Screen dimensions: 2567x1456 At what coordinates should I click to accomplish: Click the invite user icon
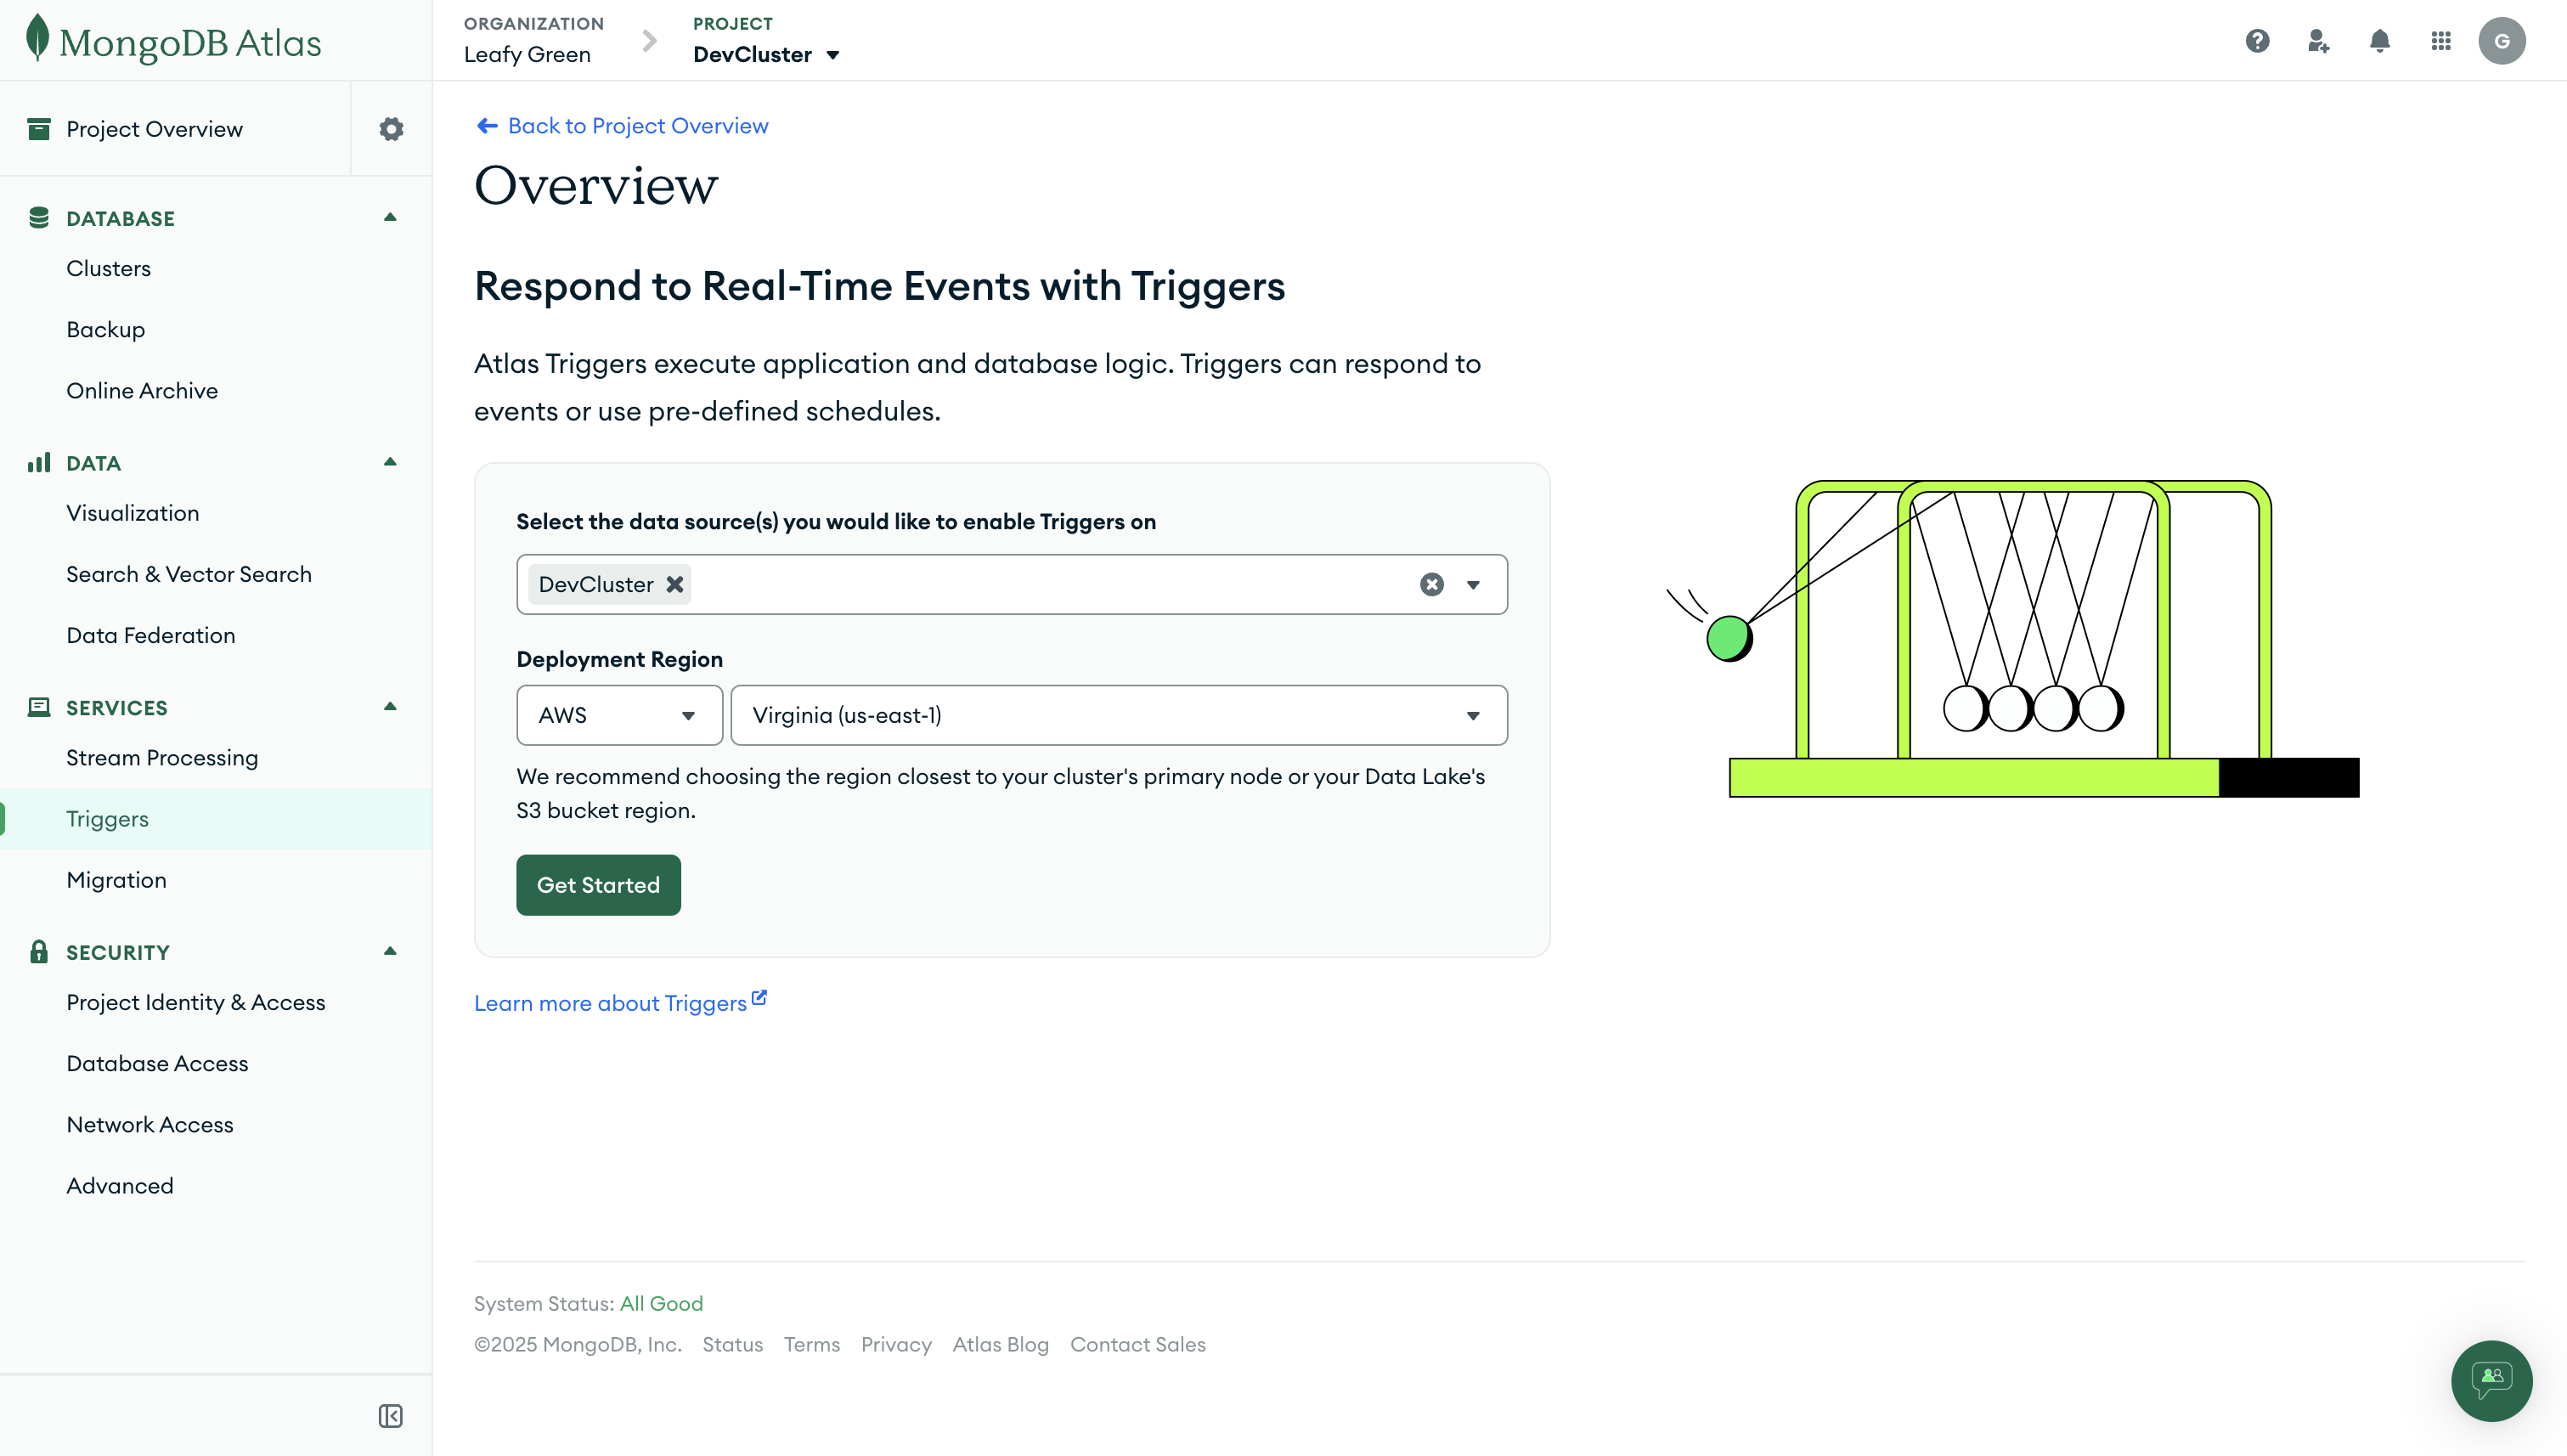pos(2318,41)
